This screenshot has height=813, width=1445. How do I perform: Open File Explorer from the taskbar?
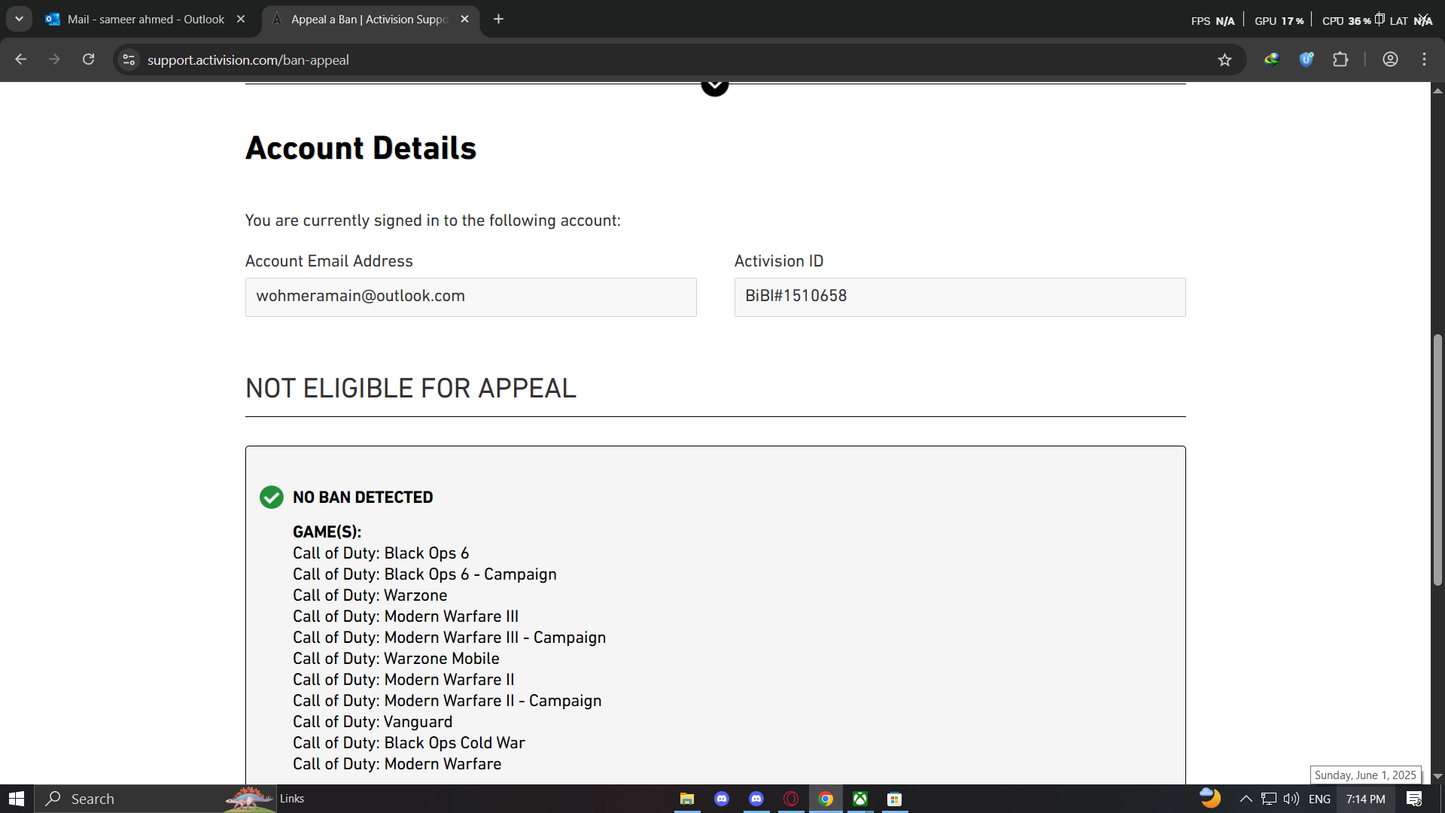point(687,799)
